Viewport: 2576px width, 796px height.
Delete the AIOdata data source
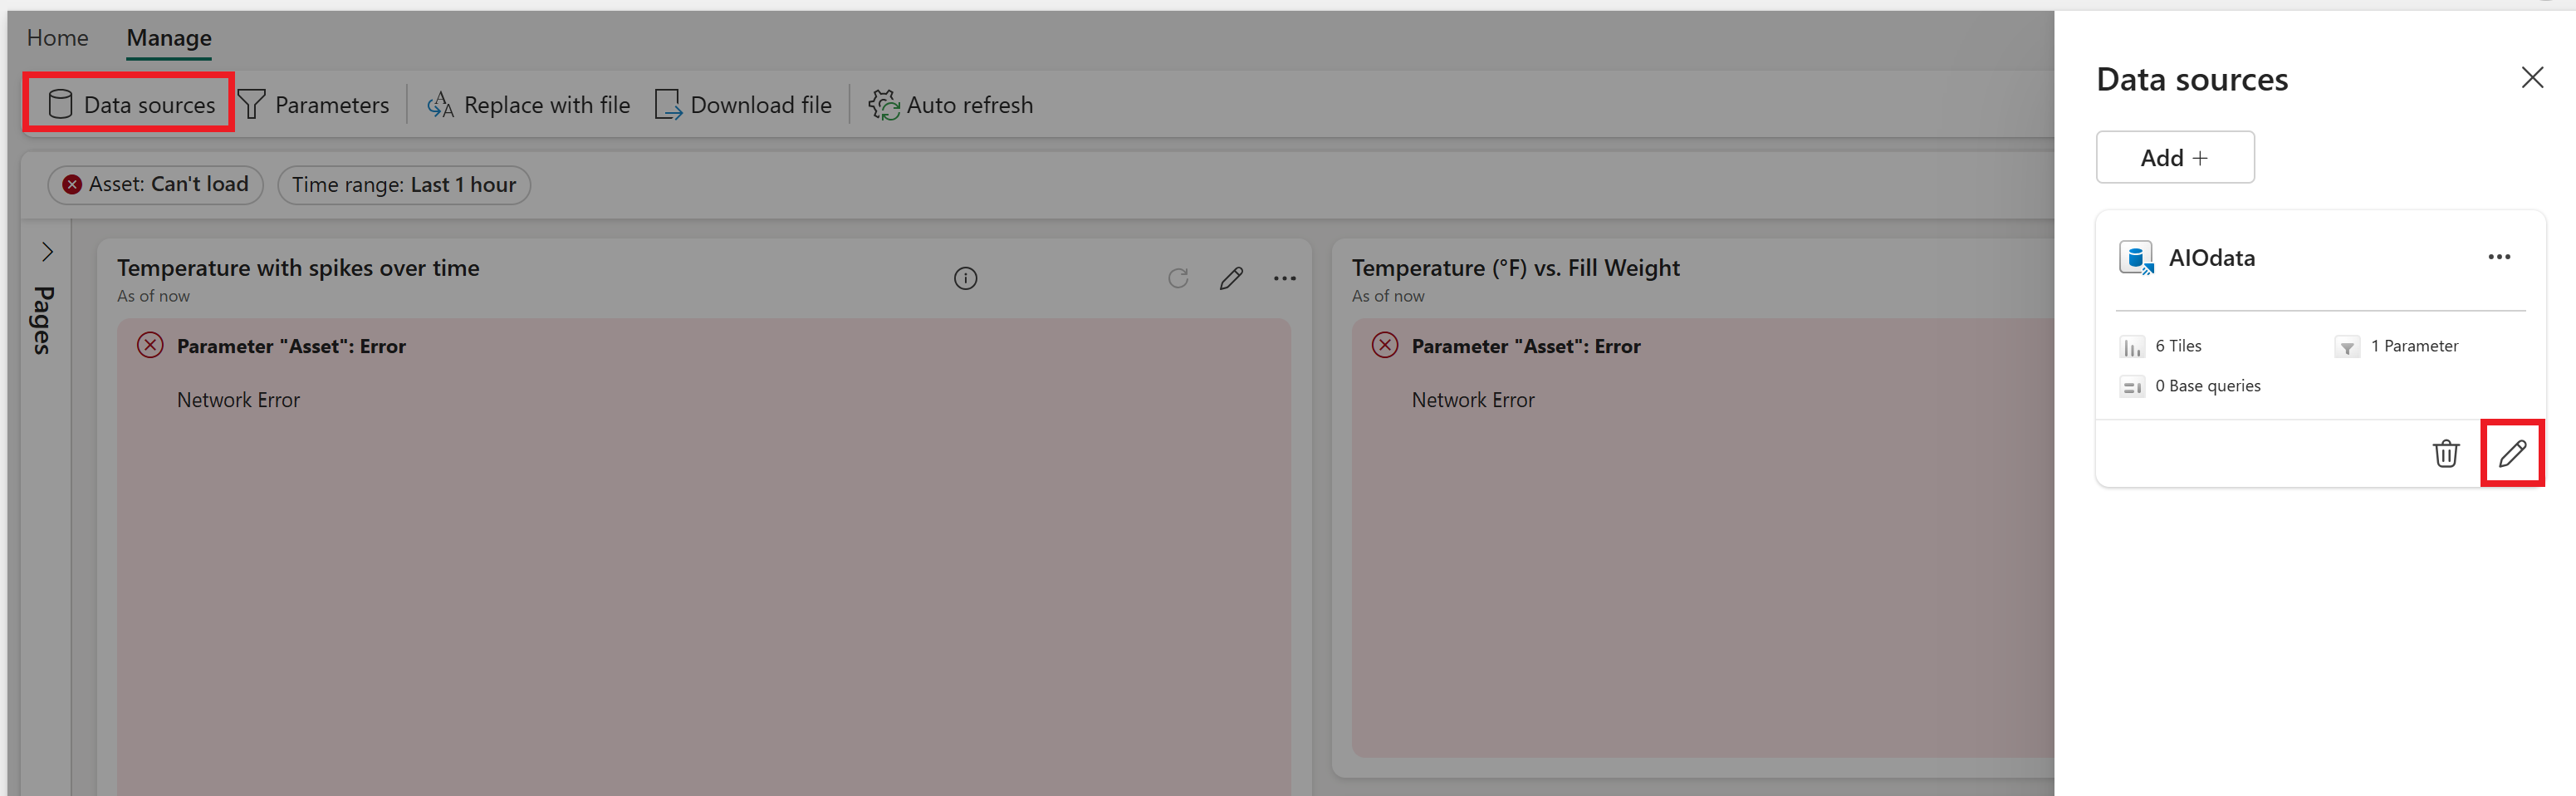(x=2446, y=453)
